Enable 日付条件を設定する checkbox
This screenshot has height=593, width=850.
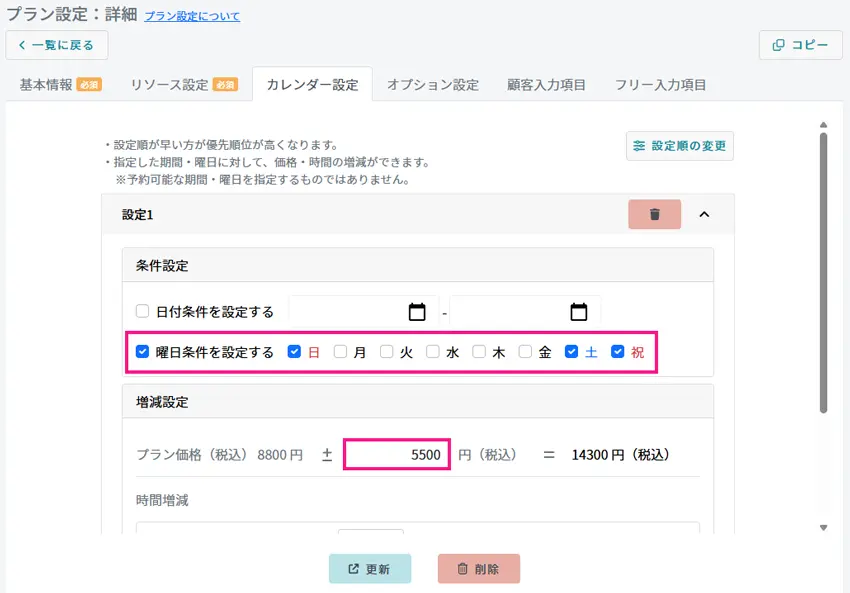pos(142,311)
